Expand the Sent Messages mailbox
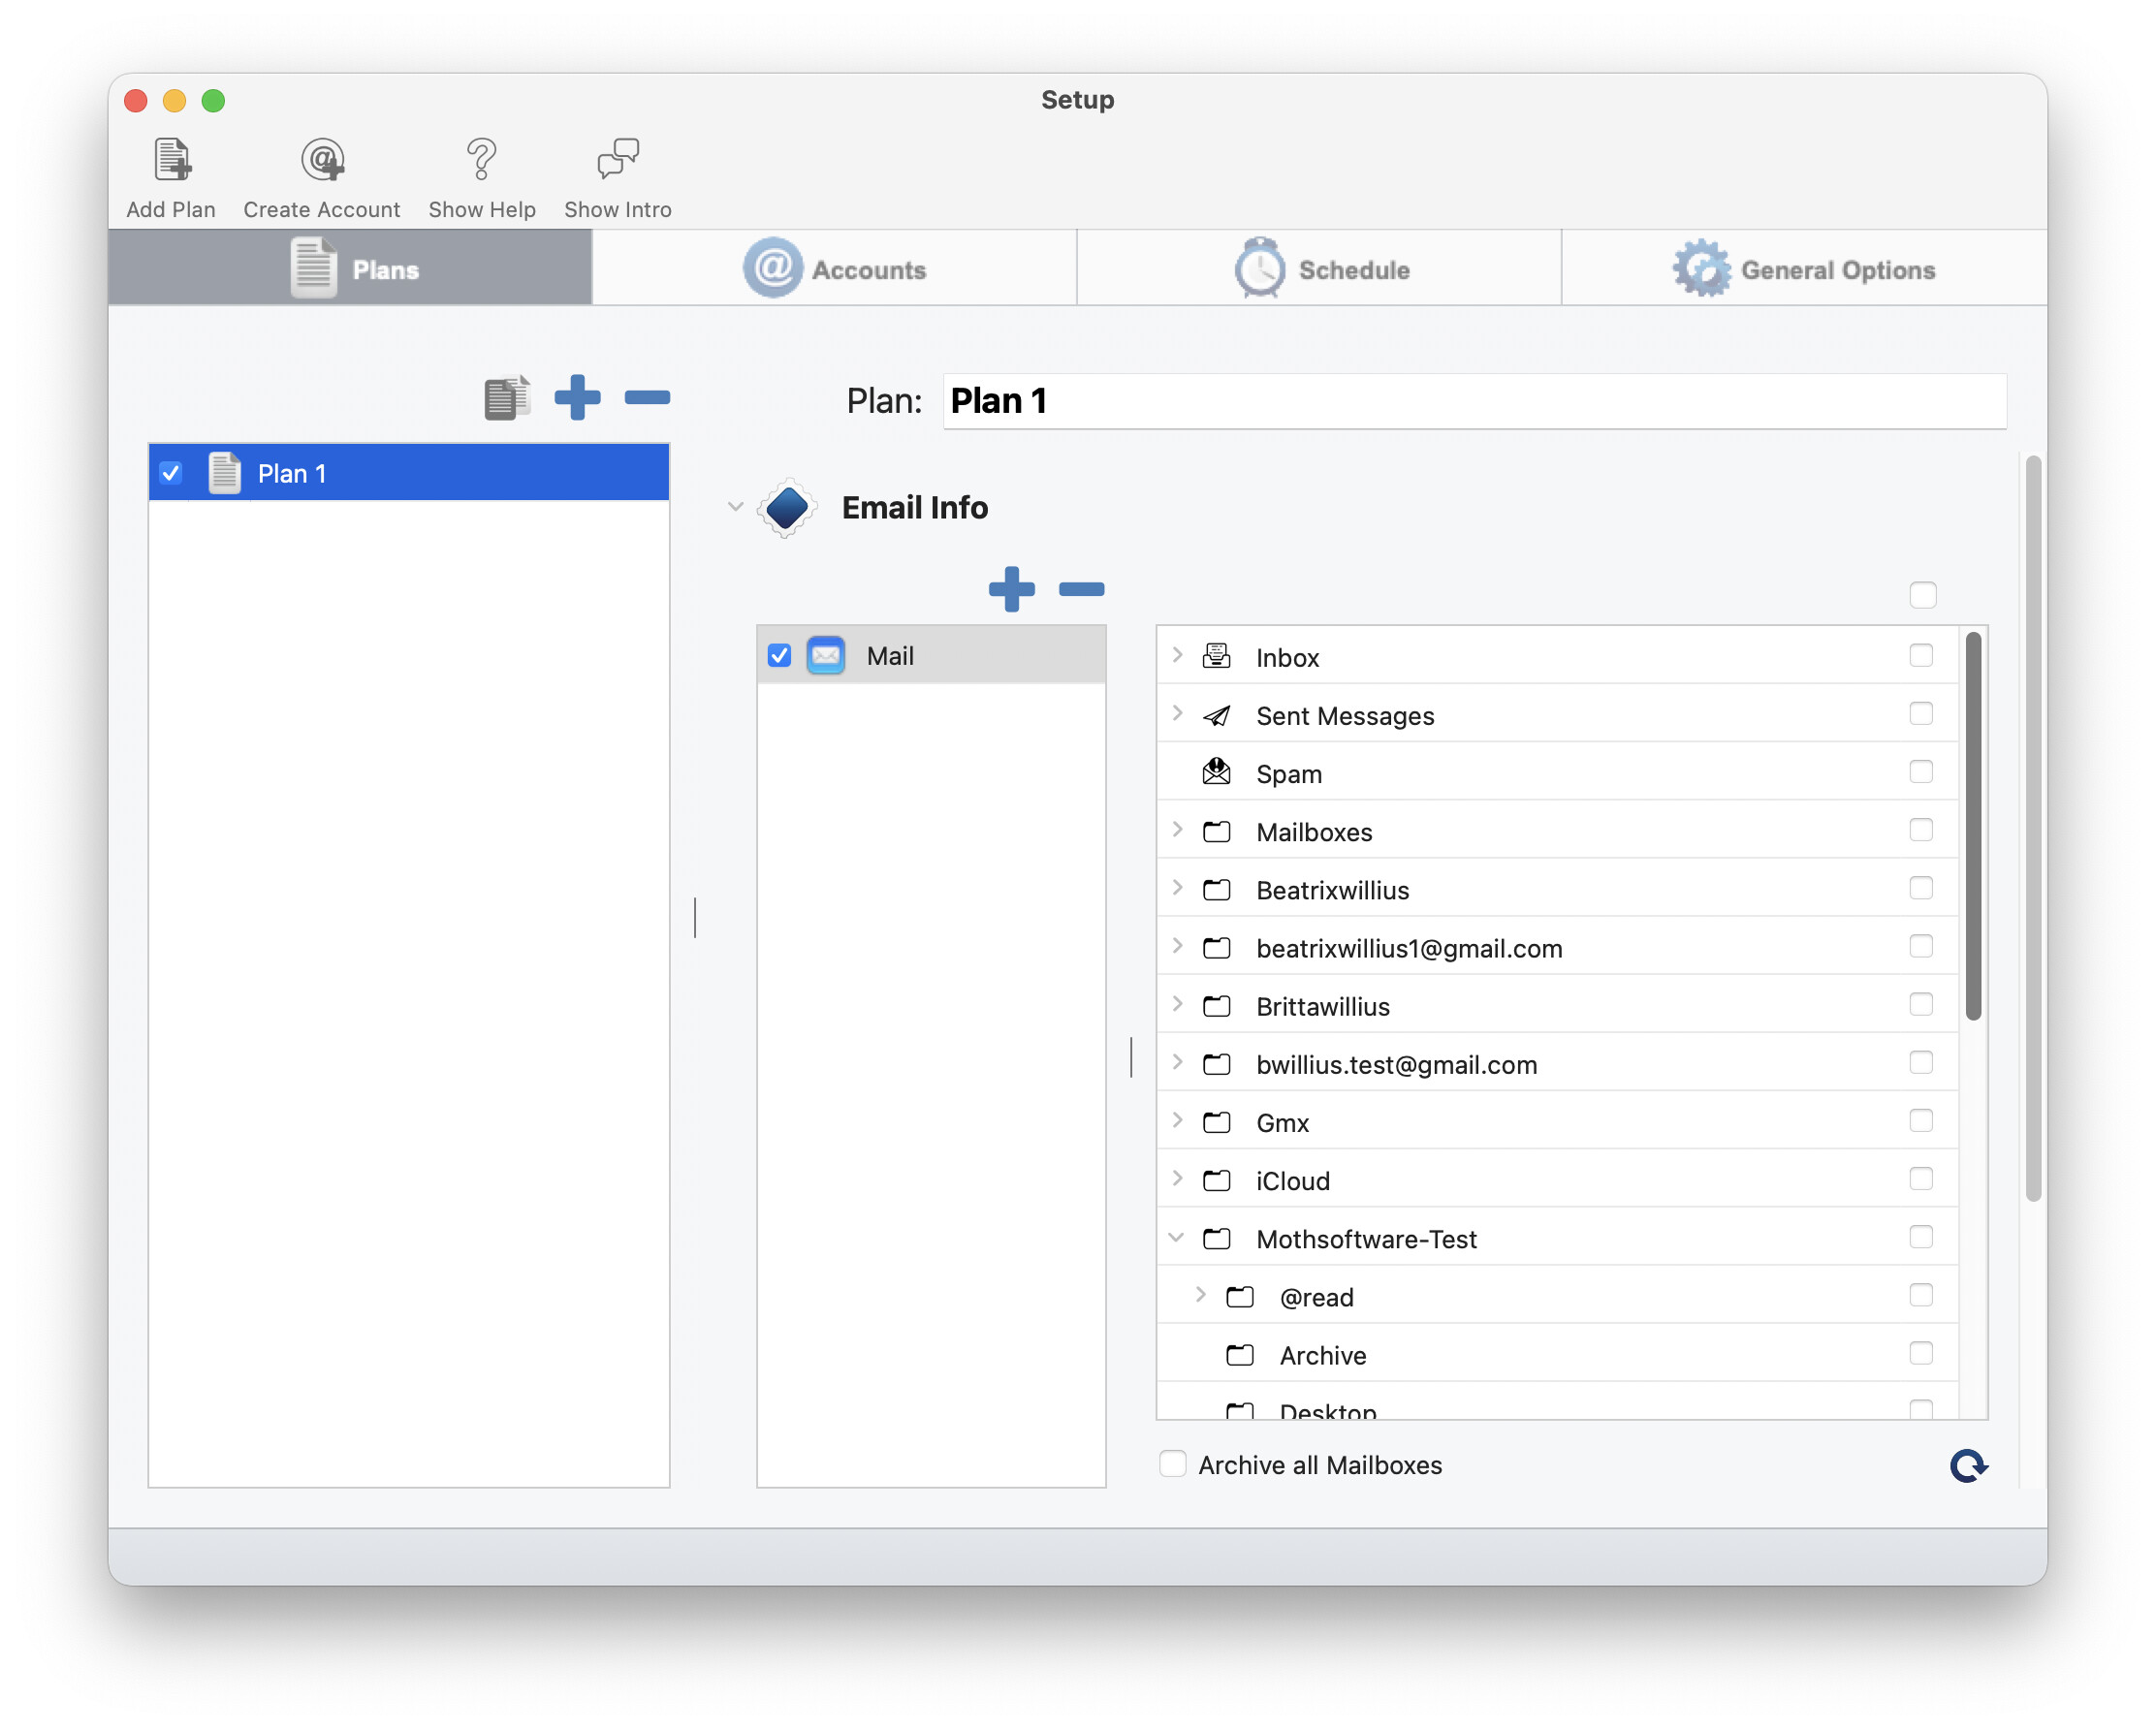Image resolution: width=2156 pixels, height=1729 pixels. 1177,714
